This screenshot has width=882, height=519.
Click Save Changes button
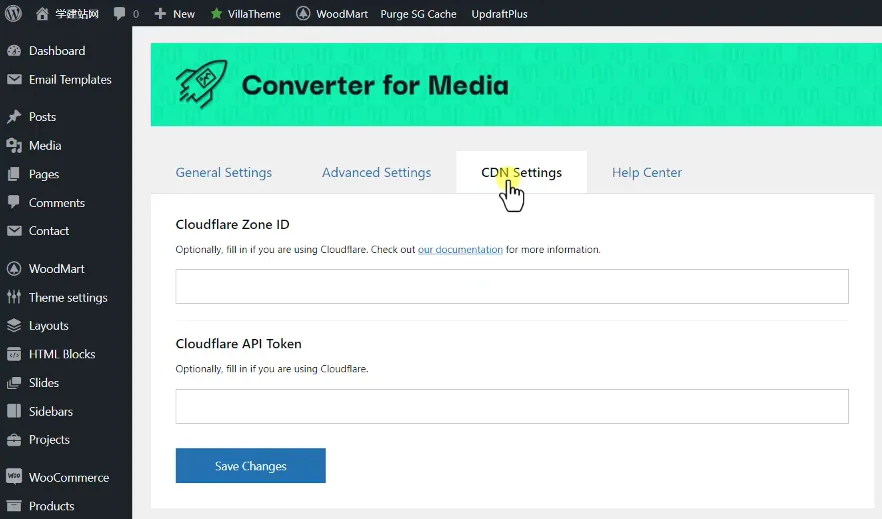point(250,466)
